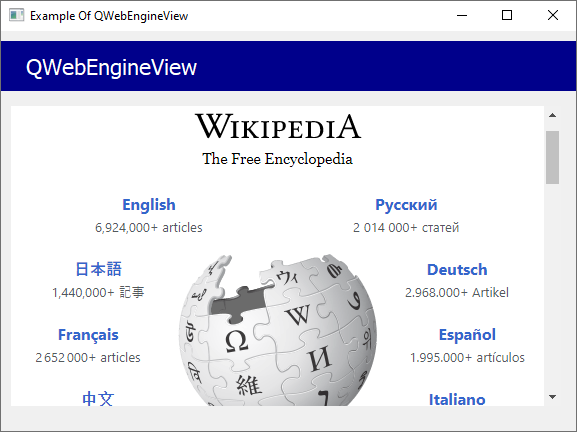Open the Italiano Wikipedia link
577x432 pixels.
coord(457,399)
